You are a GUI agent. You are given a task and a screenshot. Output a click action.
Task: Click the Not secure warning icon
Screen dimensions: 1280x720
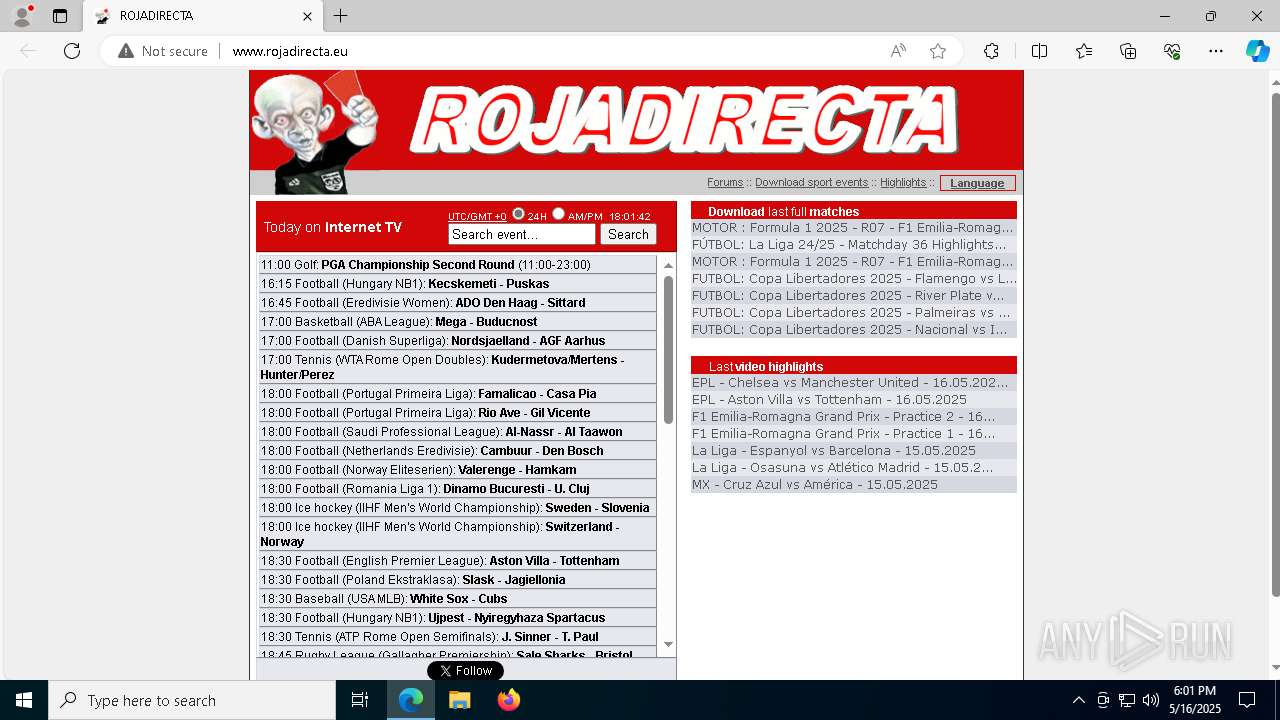126,51
